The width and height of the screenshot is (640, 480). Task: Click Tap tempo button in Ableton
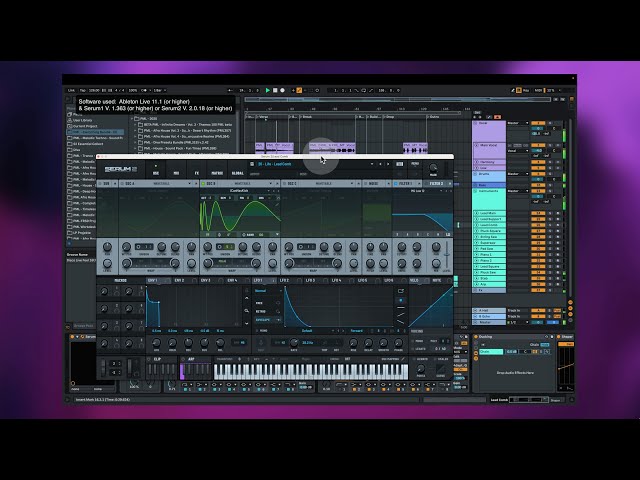coord(83,90)
